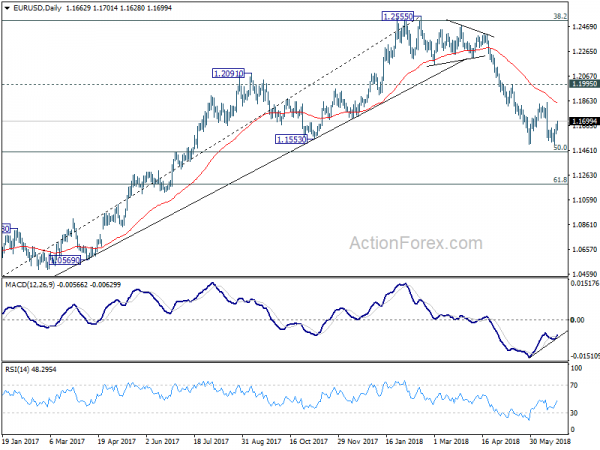Select the 1.25550 price high label
Screen dimensions: 600x450
pos(398,16)
